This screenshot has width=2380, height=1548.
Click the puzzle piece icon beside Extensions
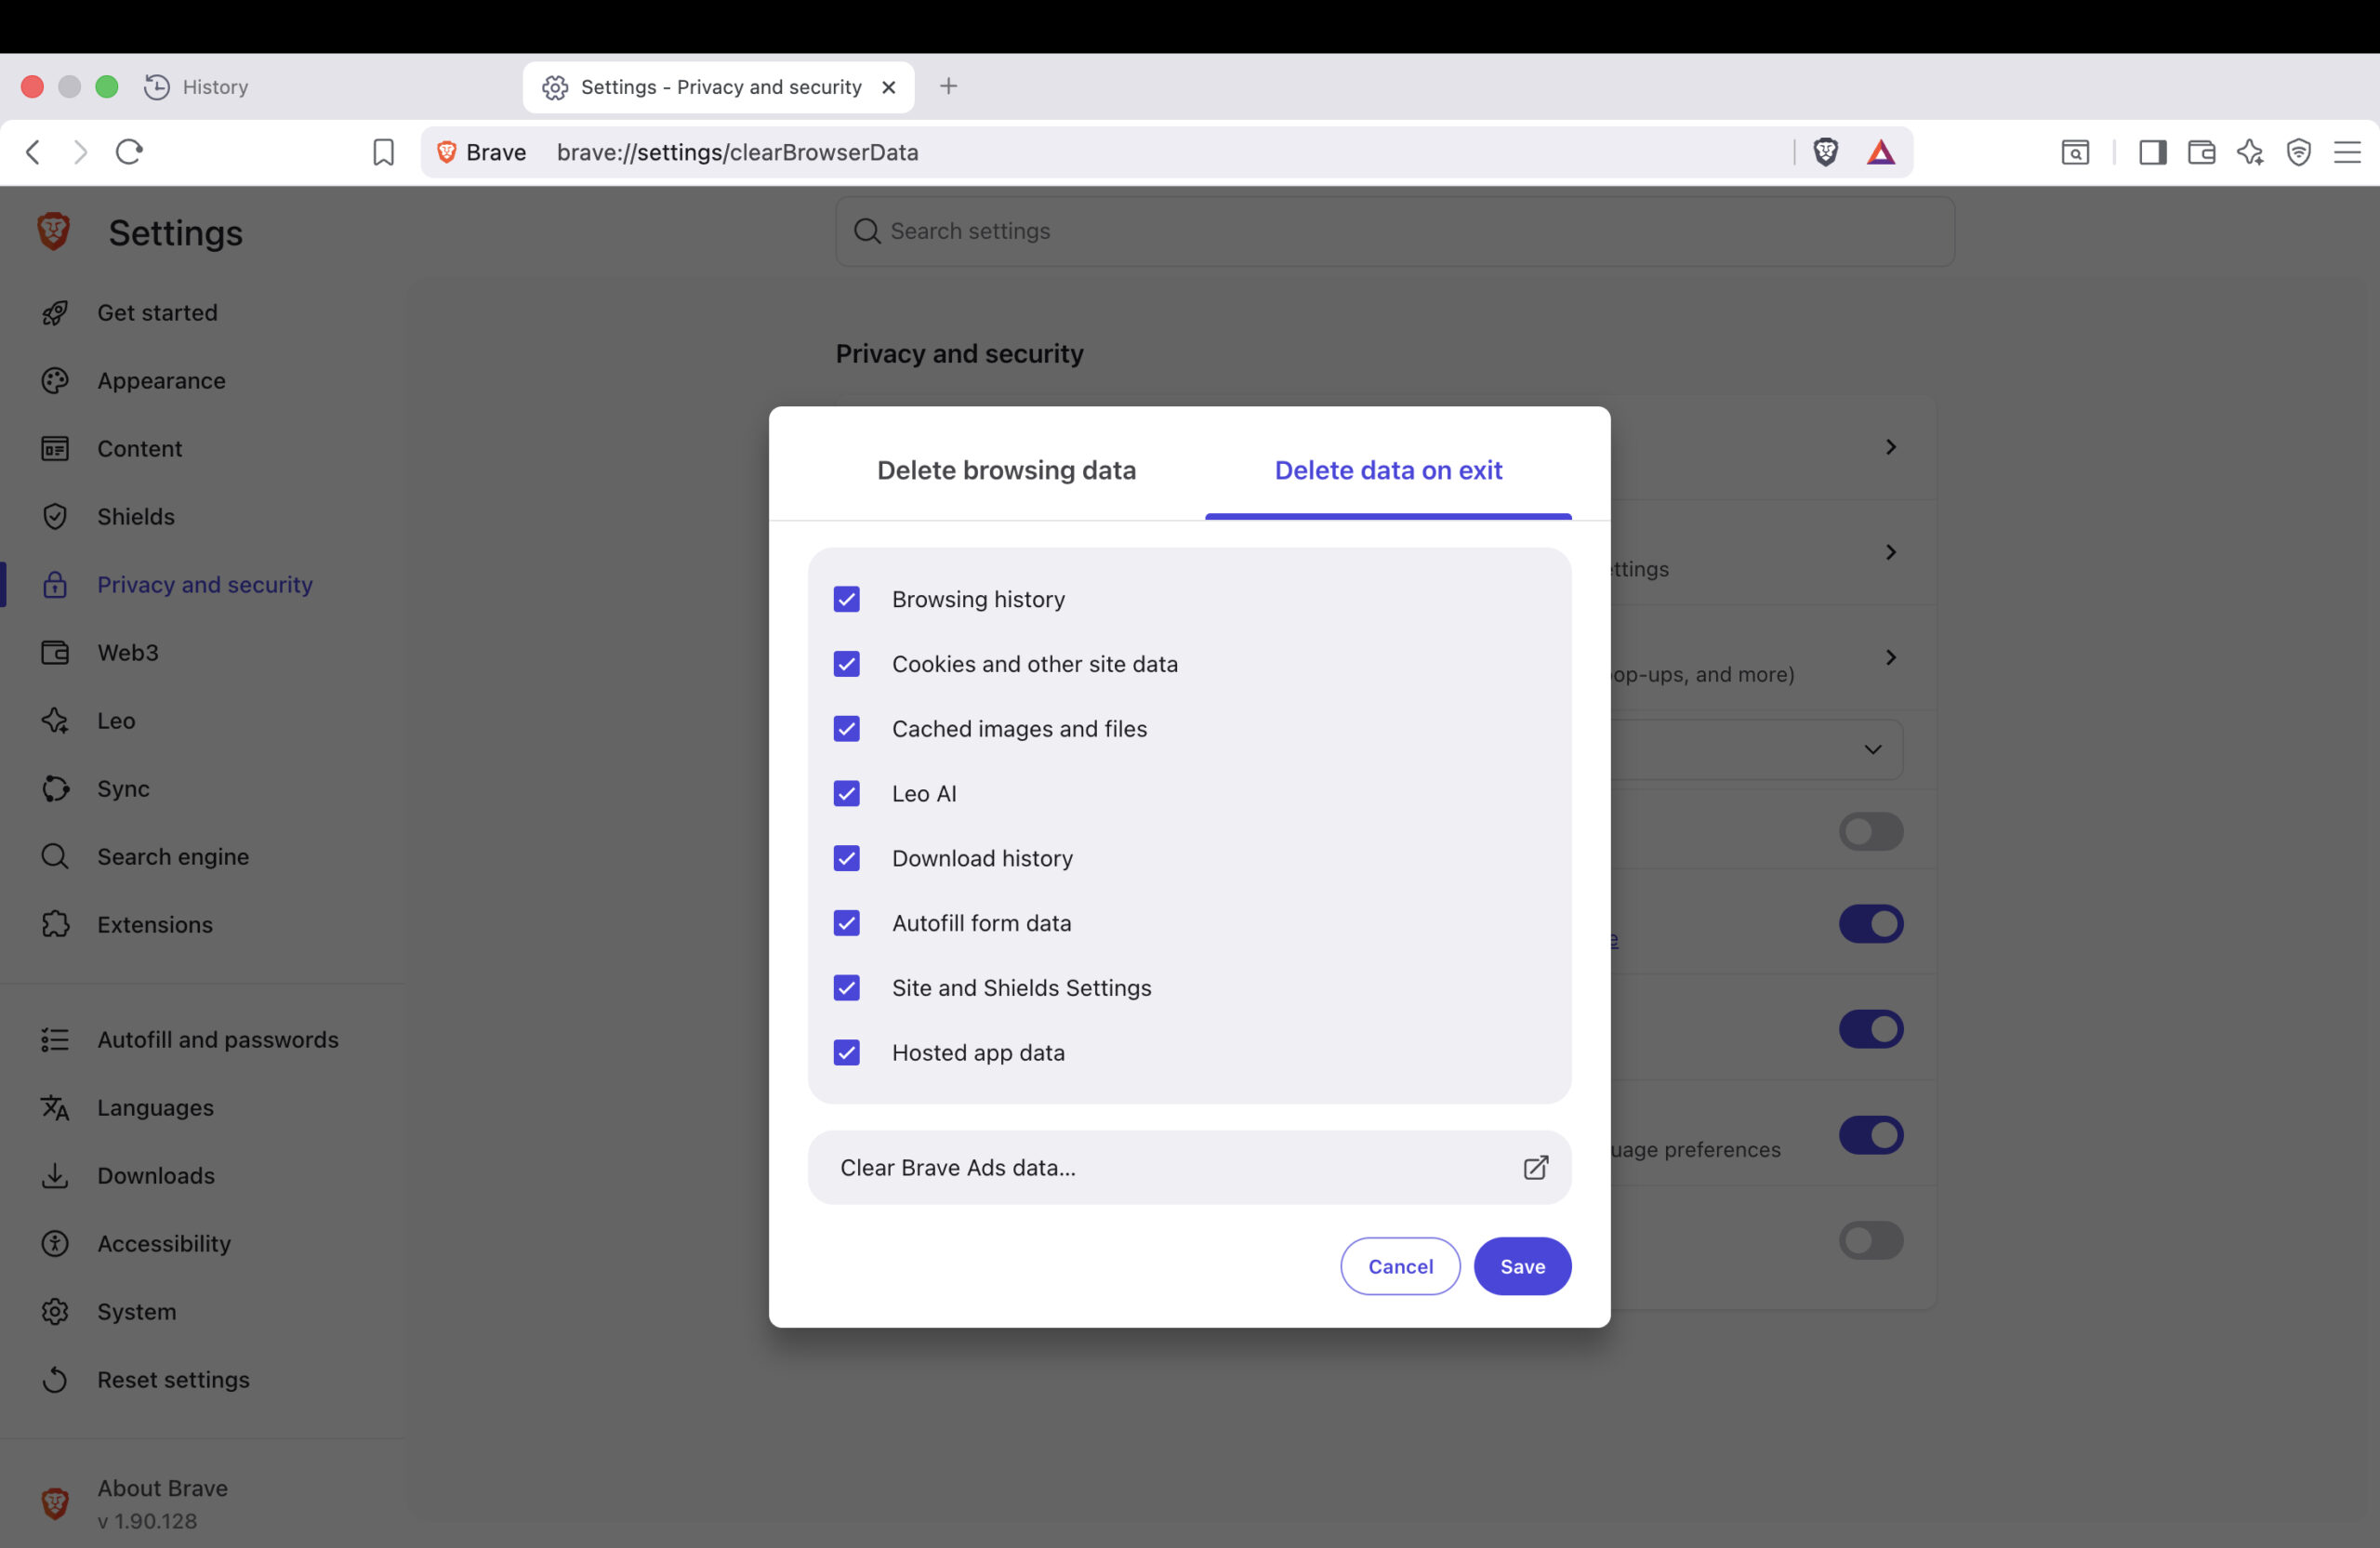pyautogui.click(x=55, y=925)
